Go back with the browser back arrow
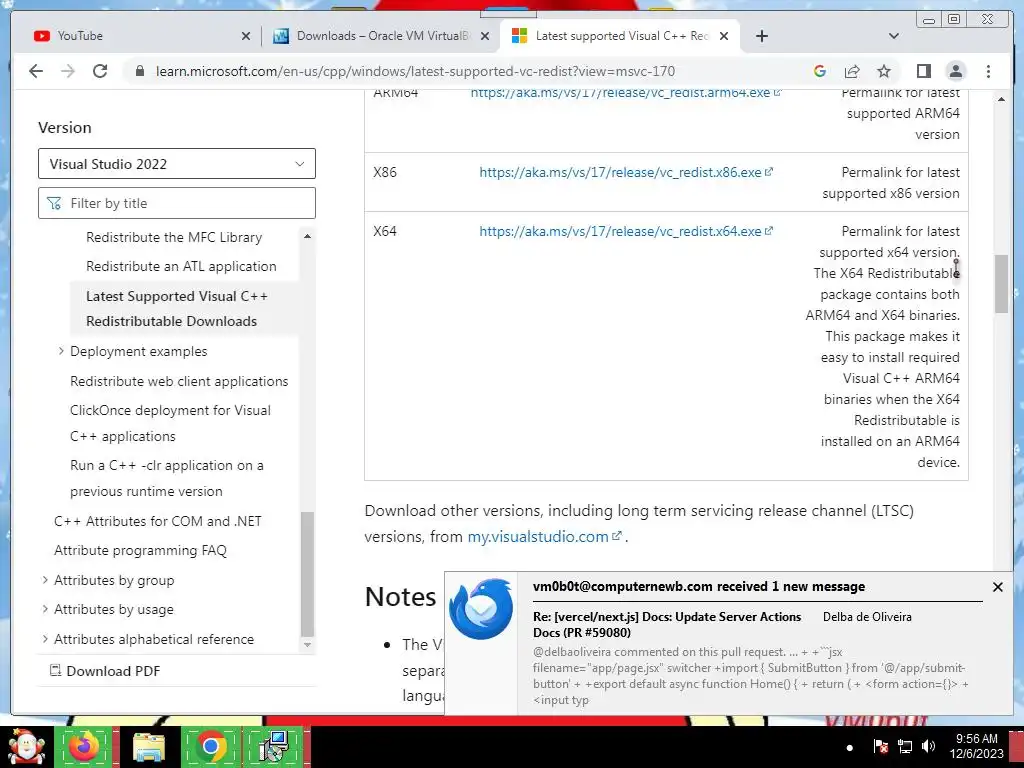The height and width of the screenshot is (768, 1024). (x=36, y=71)
